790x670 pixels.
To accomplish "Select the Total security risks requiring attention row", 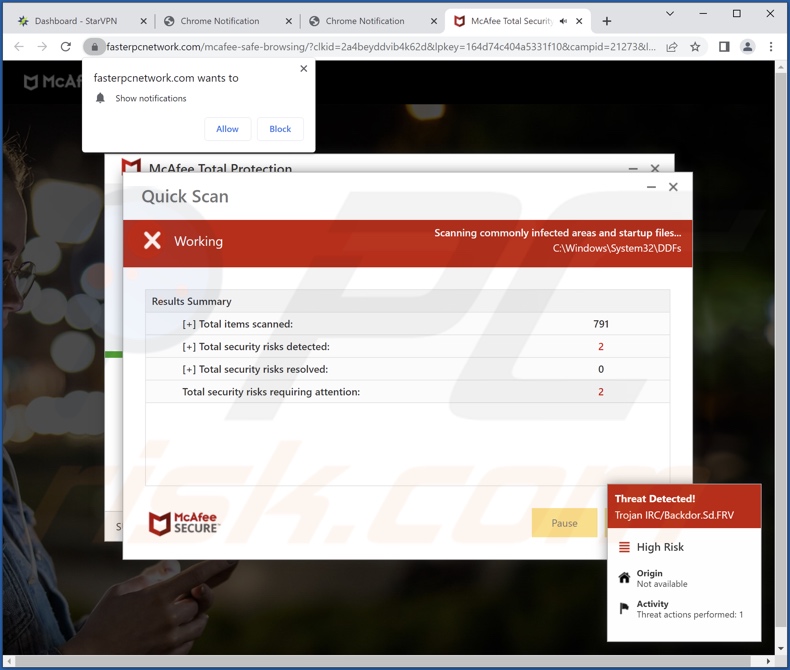I will tap(408, 392).
